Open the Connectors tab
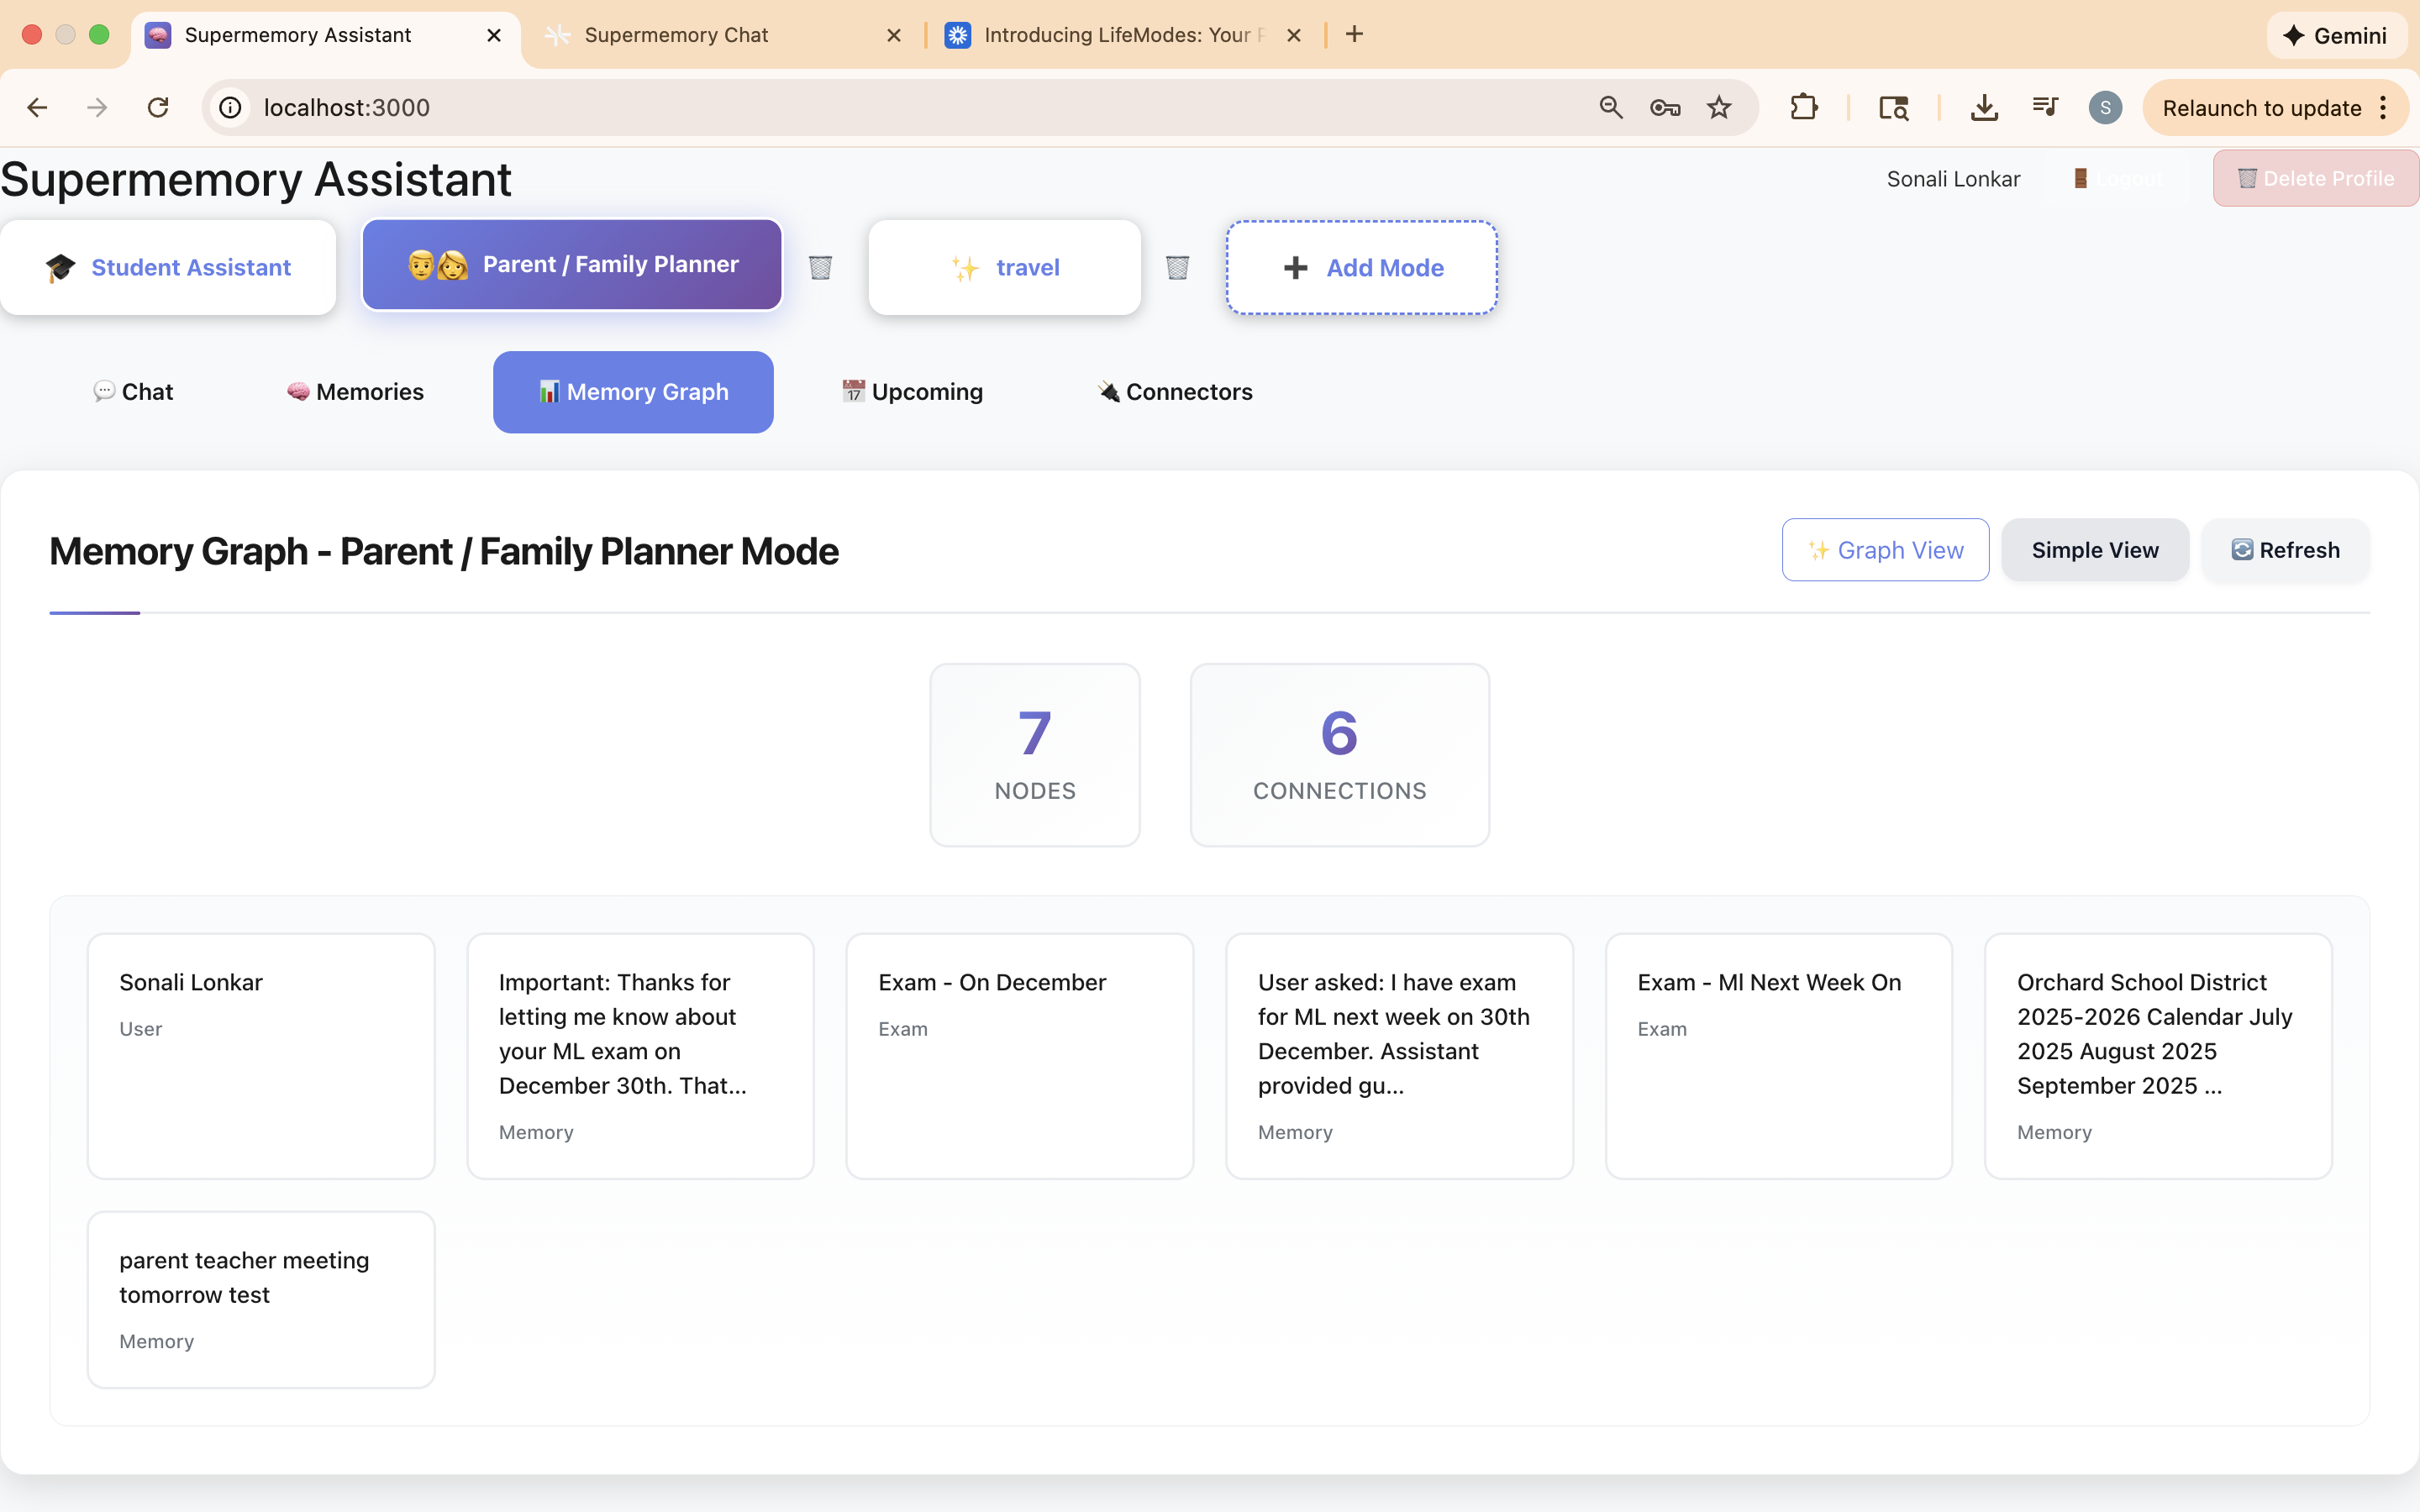 click(1175, 392)
